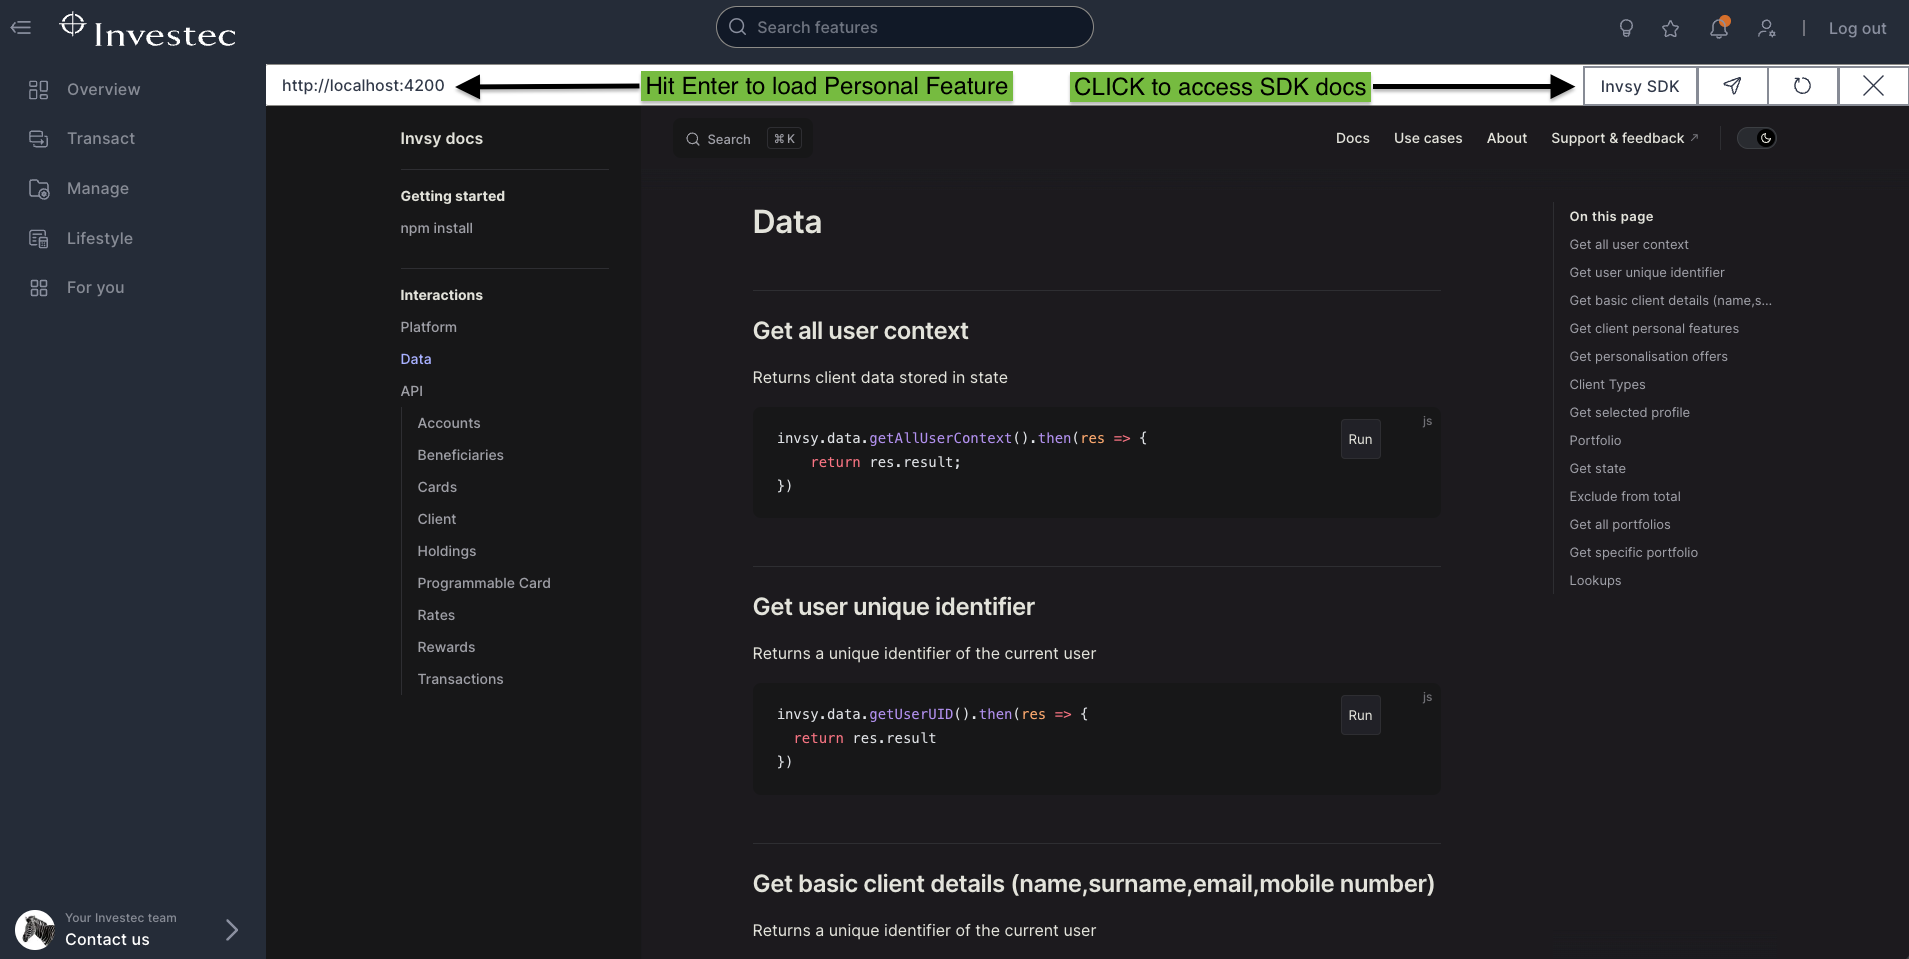1909x959 pixels.
Task: Open favourites via the star icon
Action: coord(1670,28)
